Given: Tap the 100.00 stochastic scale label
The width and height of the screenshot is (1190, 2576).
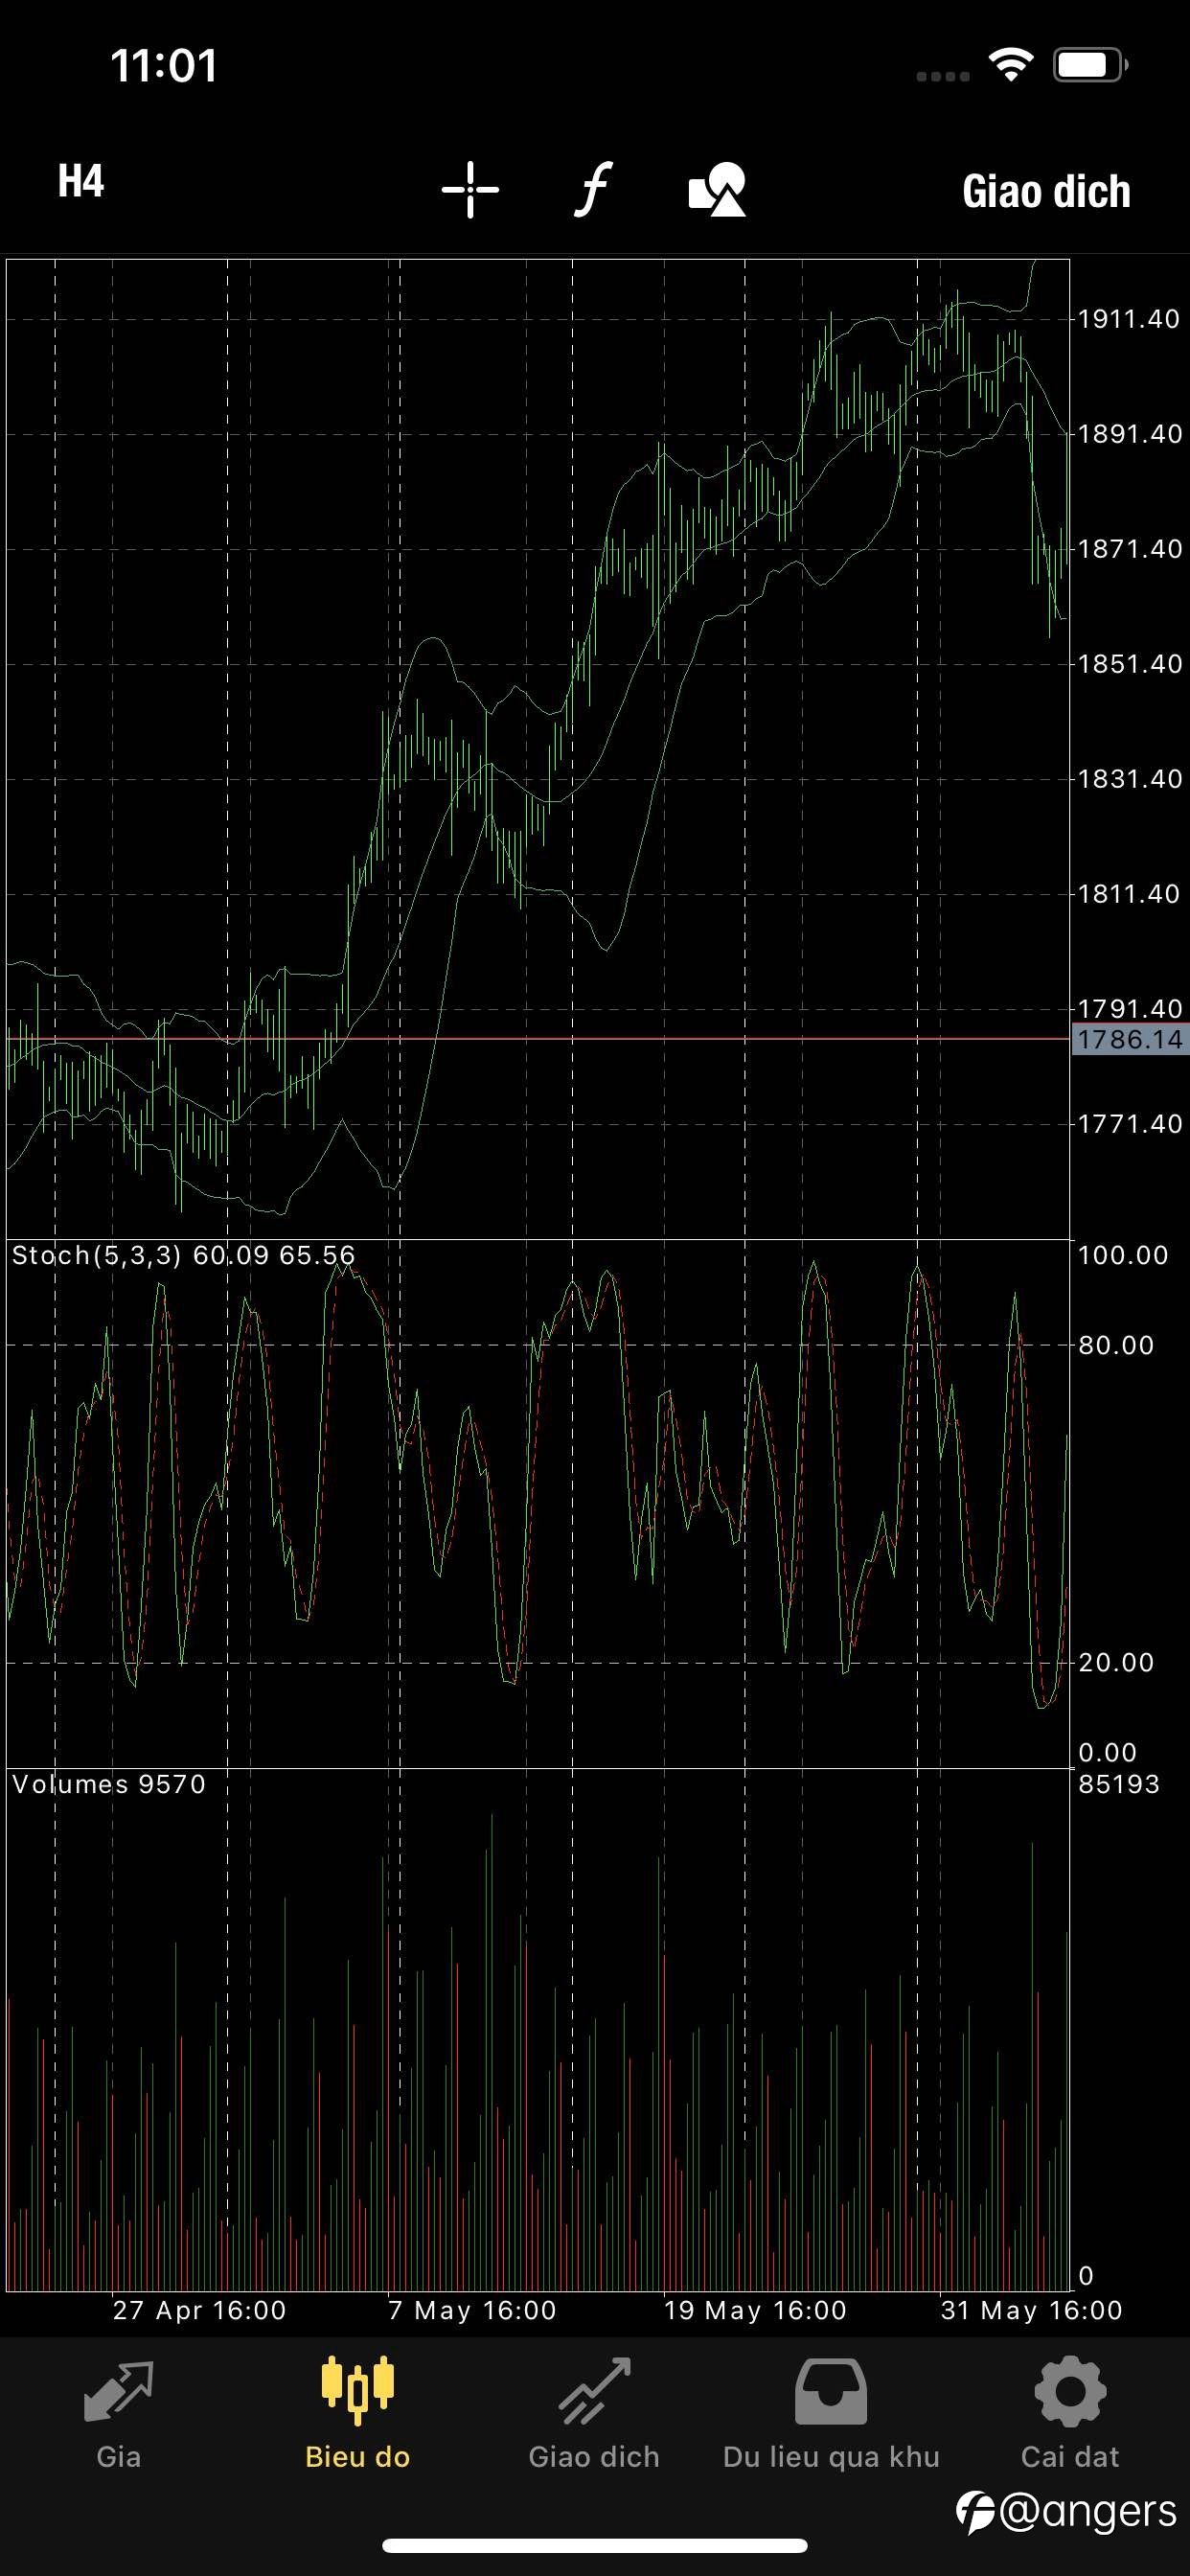Looking at the screenshot, I should coord(1123,1255).
